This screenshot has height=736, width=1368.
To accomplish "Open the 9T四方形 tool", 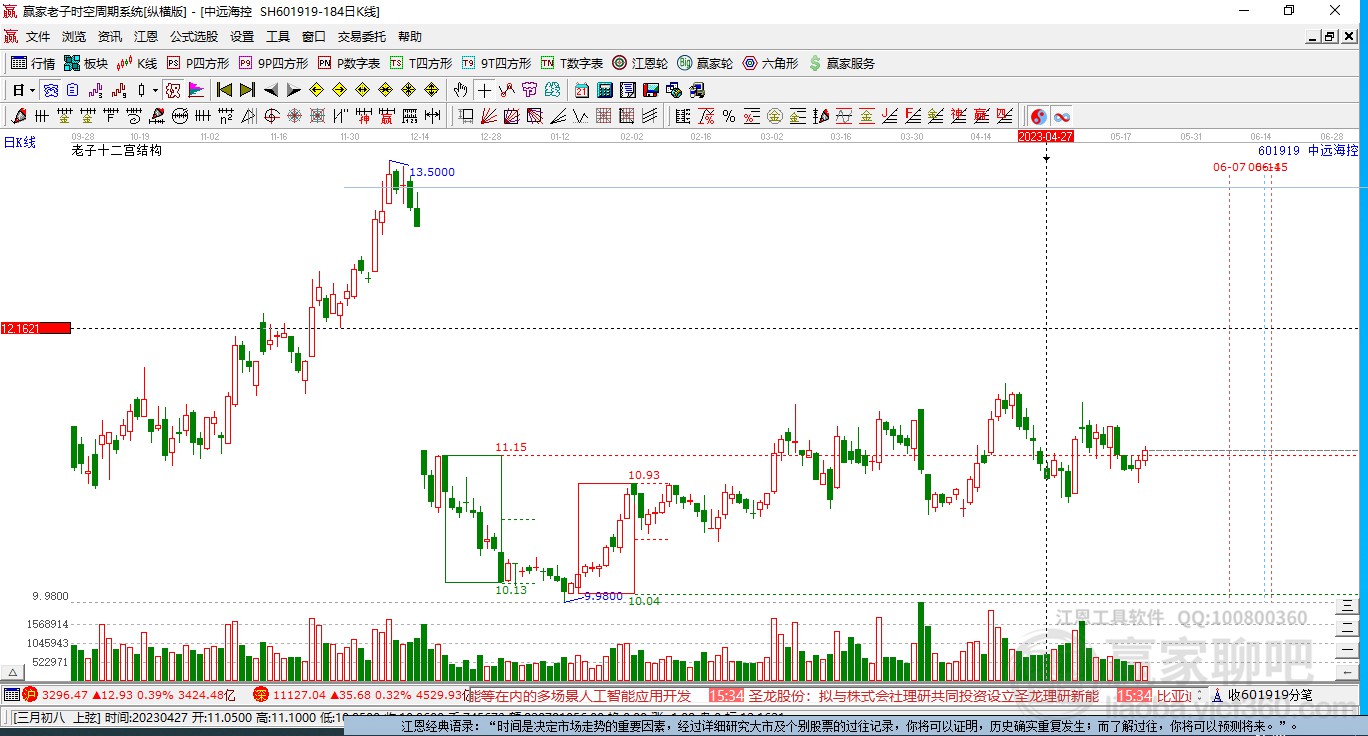I will [x=496, y=63].
